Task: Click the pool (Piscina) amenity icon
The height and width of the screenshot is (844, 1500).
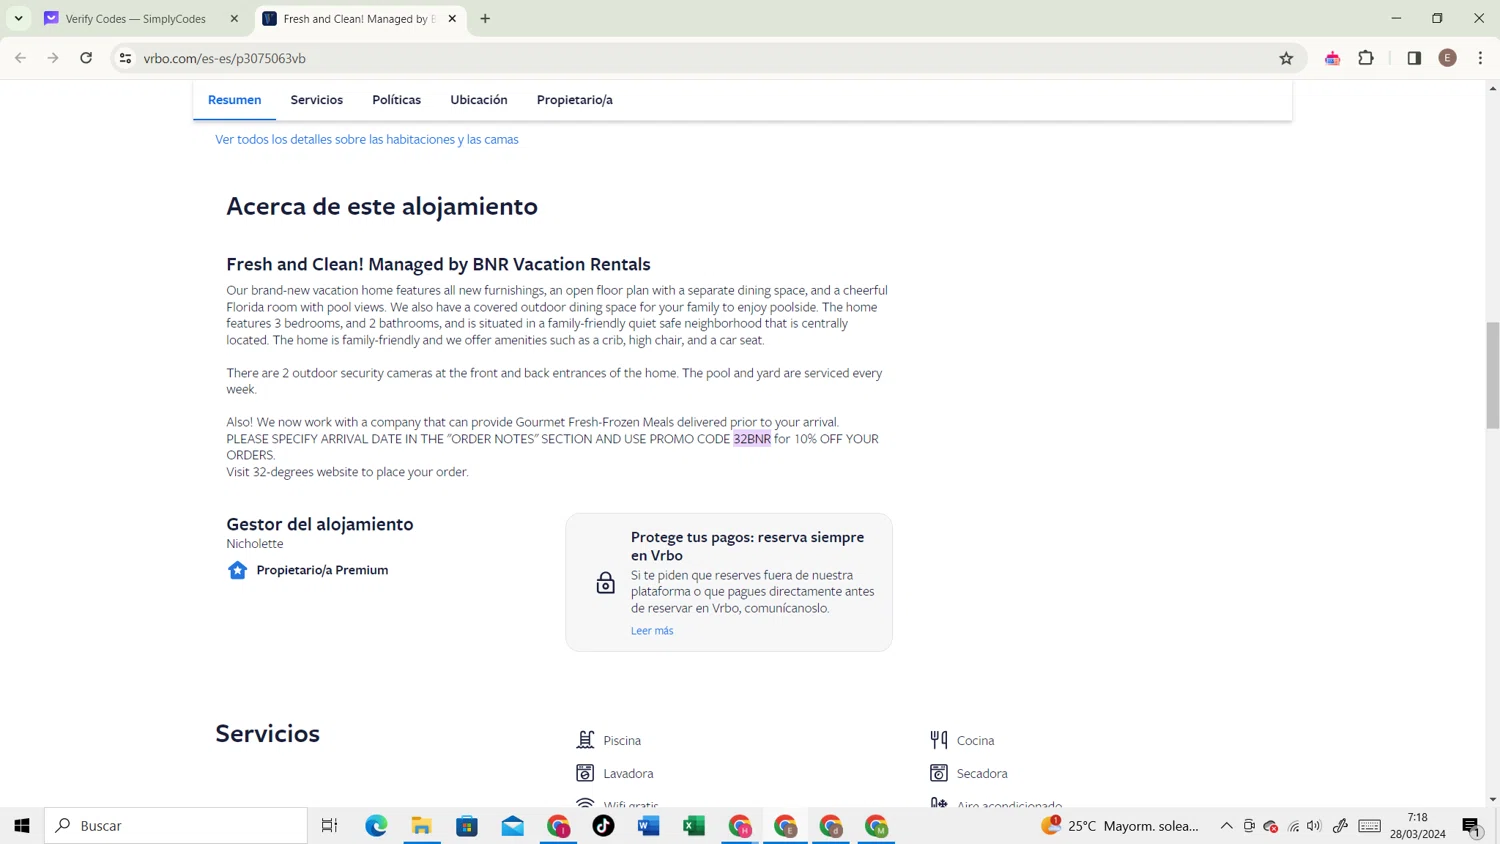Action: (585, 740)
